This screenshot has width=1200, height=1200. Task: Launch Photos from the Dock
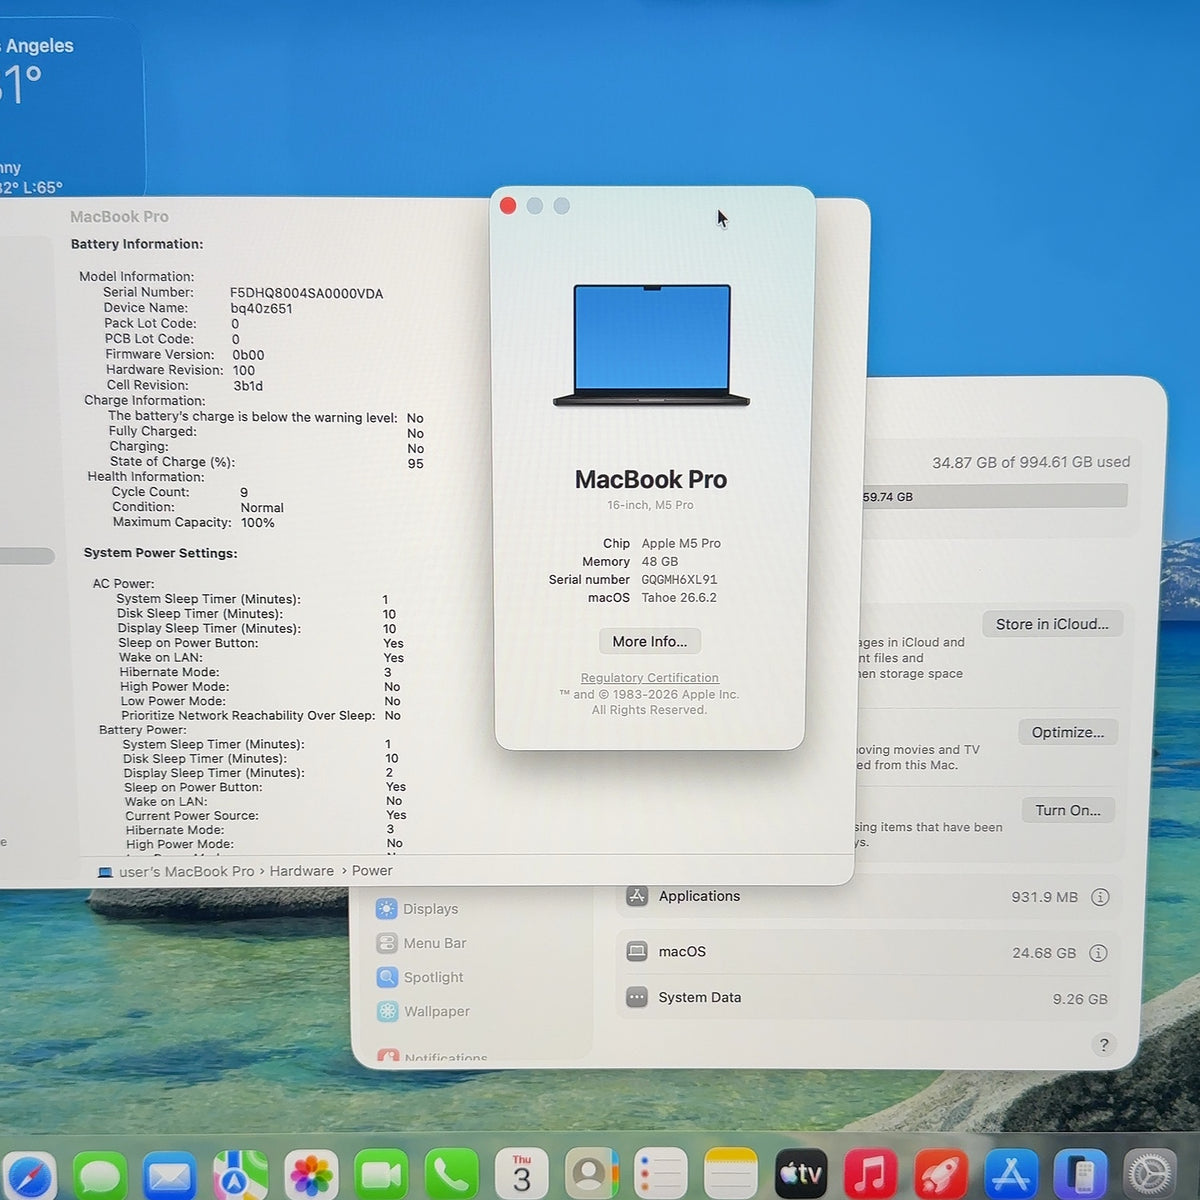coord(311,1175)
